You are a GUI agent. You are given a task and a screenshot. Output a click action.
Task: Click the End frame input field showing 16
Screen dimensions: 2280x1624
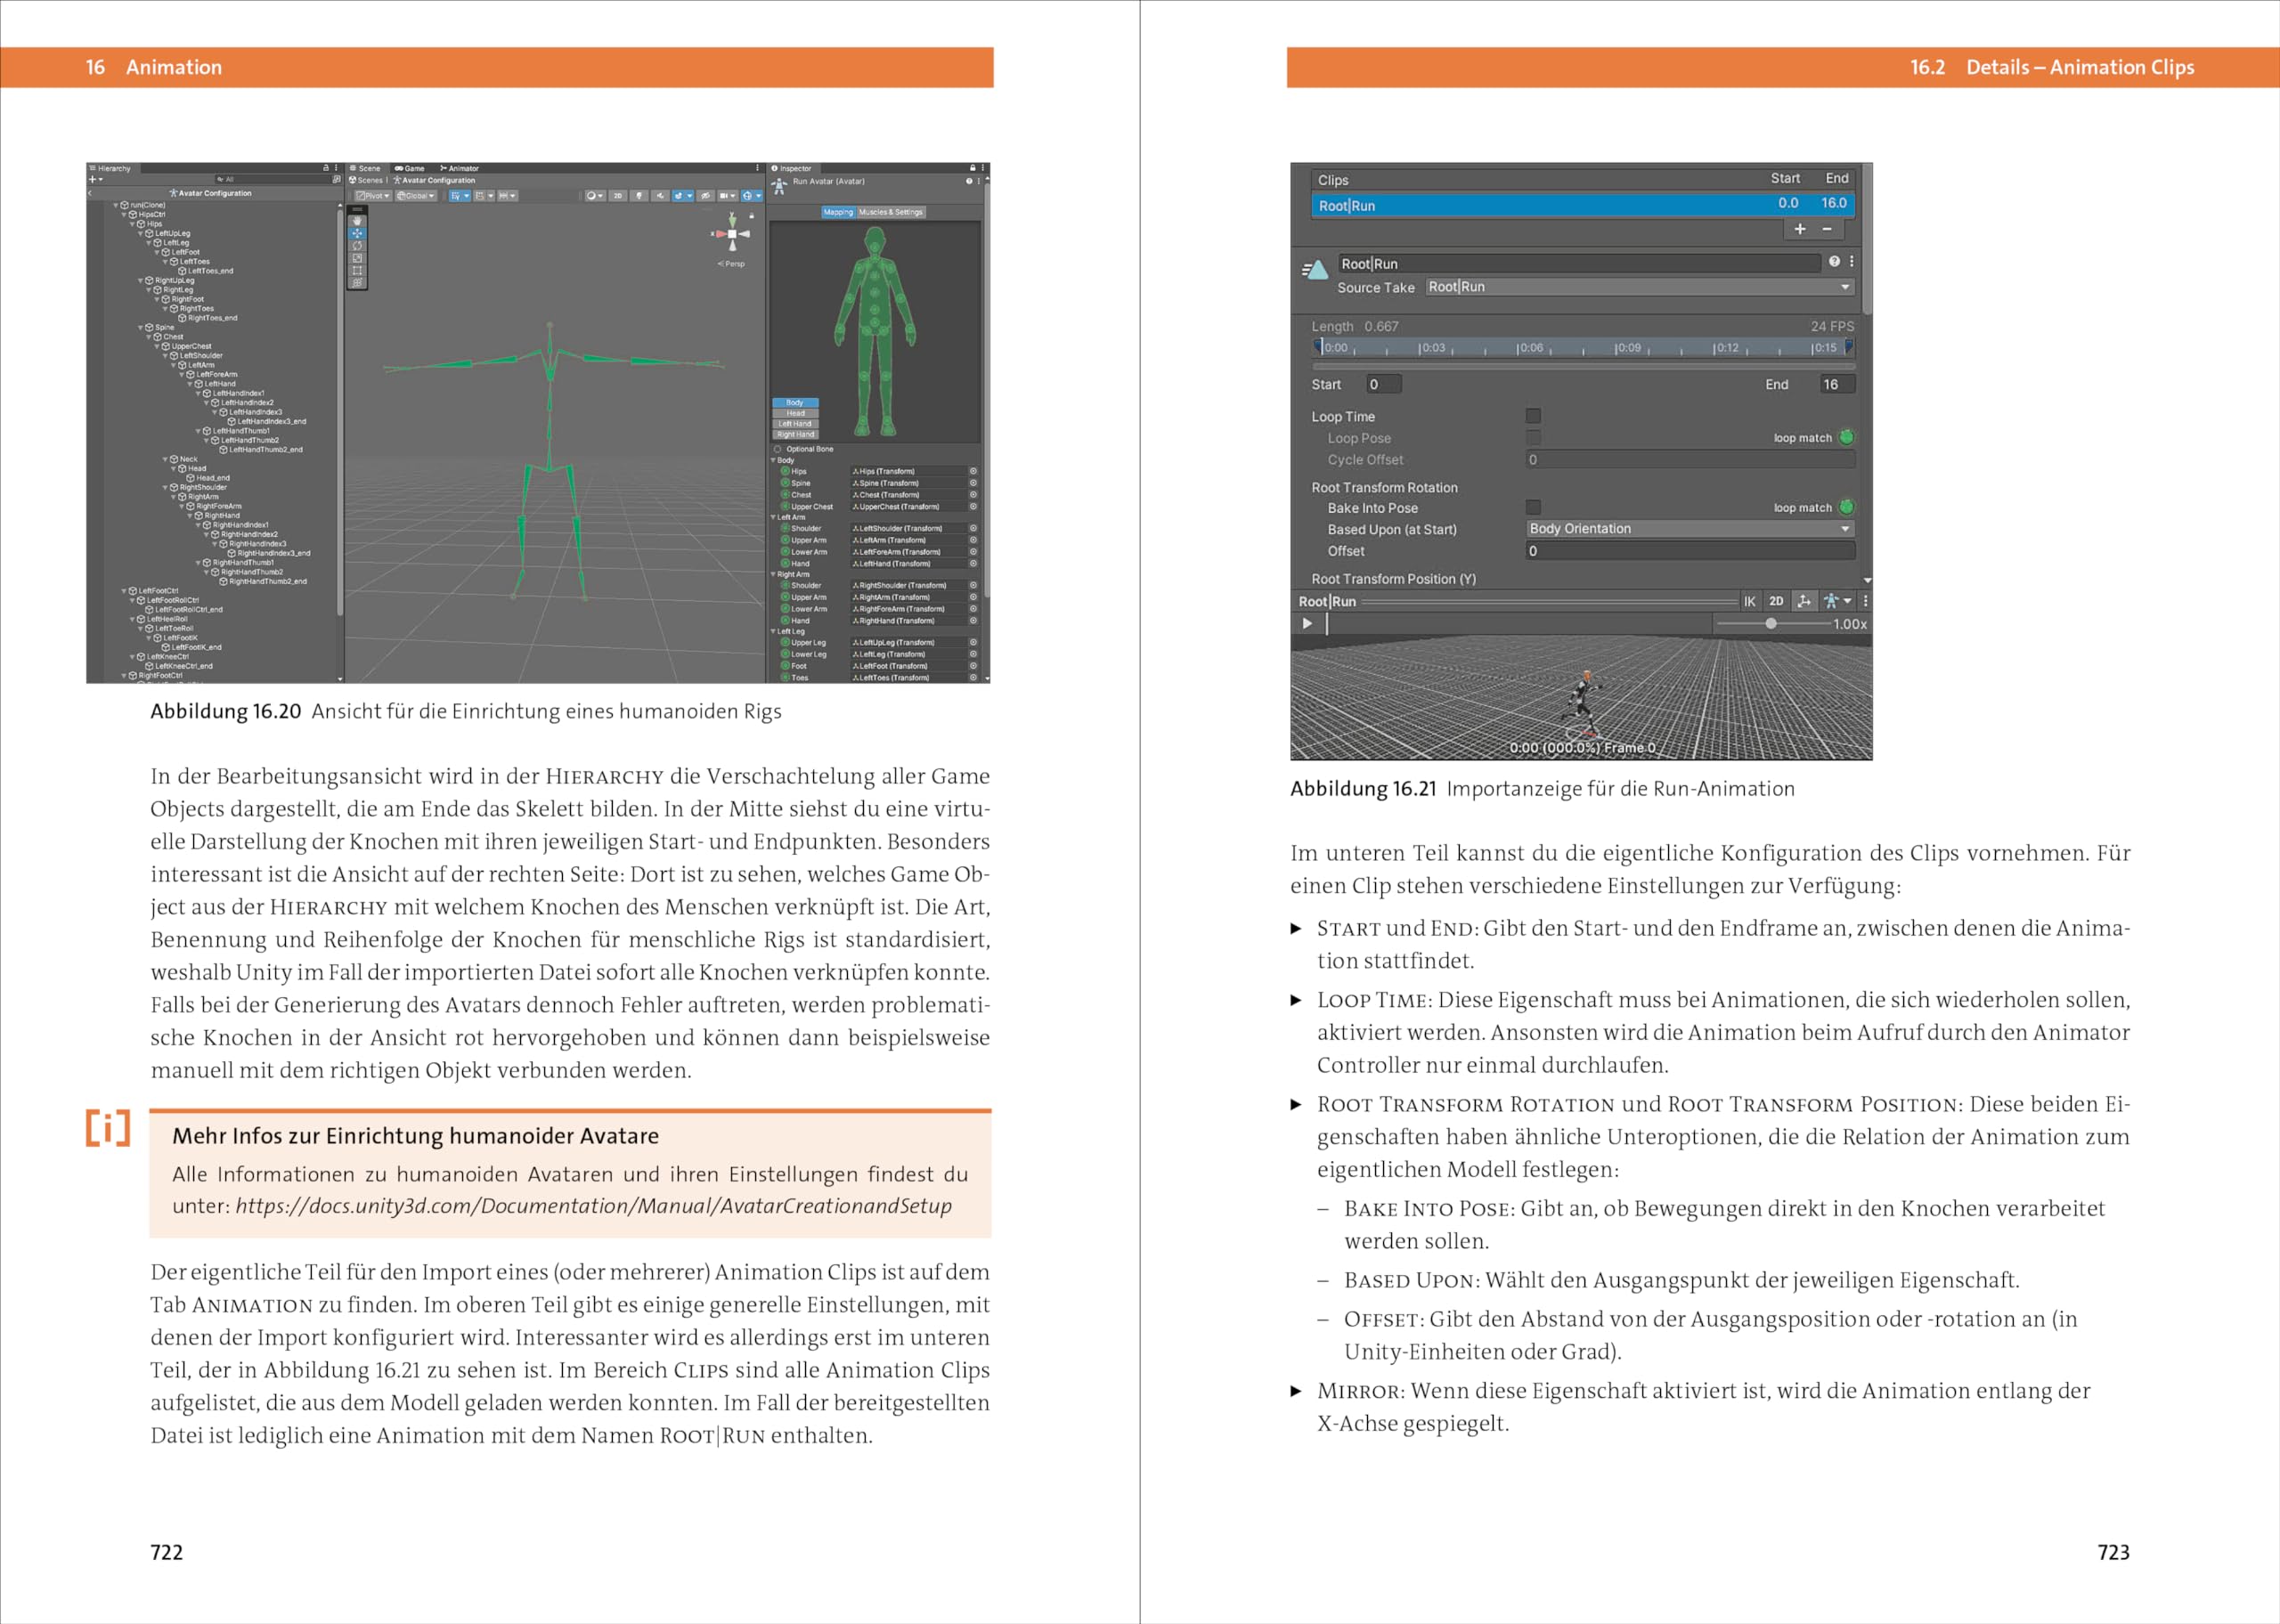pyautogui.click(x=1837, y=384)
